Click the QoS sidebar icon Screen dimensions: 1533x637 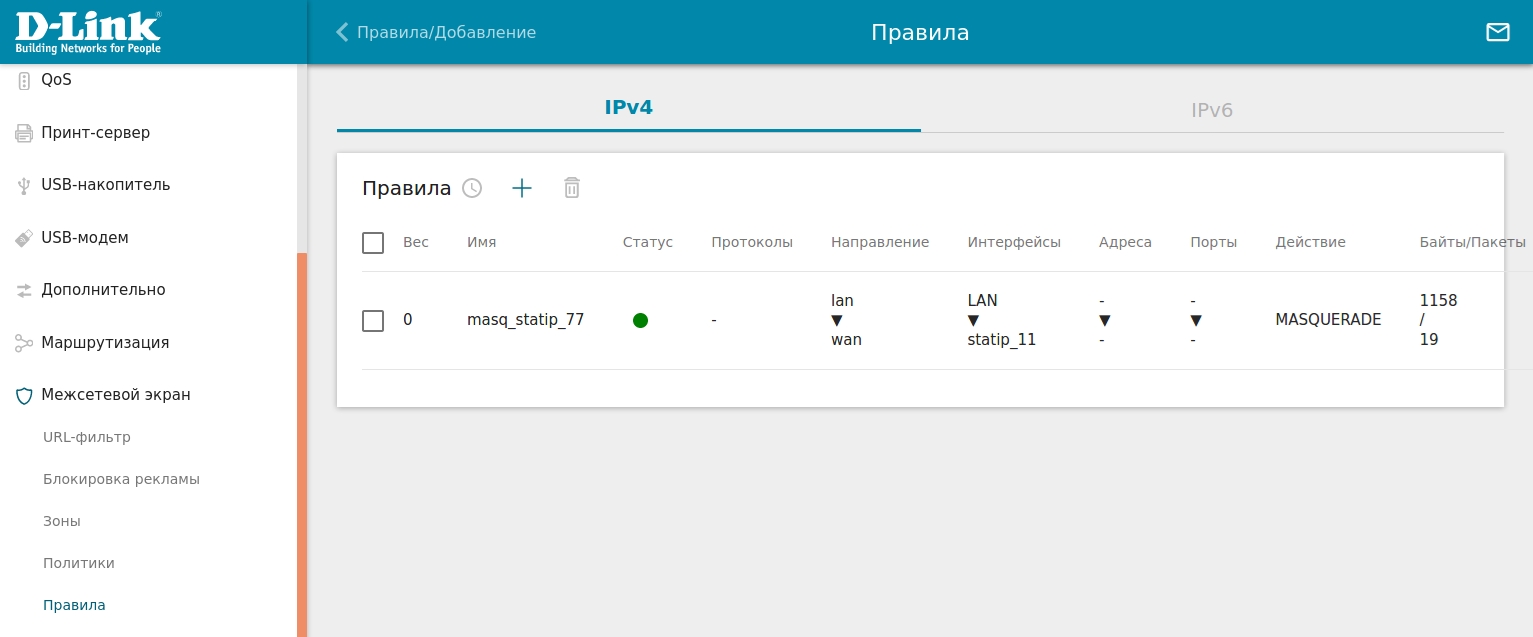pyautogui.click(x=24, y=81)
